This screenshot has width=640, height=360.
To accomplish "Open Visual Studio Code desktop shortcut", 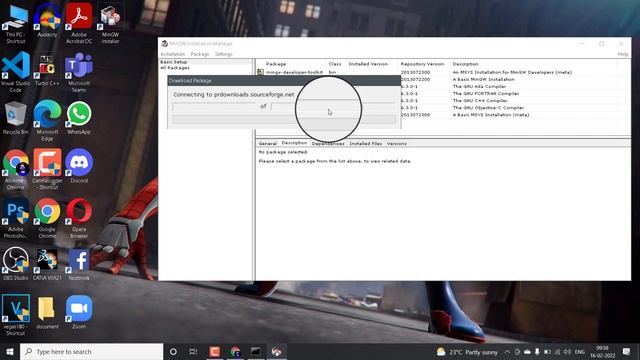I will [16, 73].
